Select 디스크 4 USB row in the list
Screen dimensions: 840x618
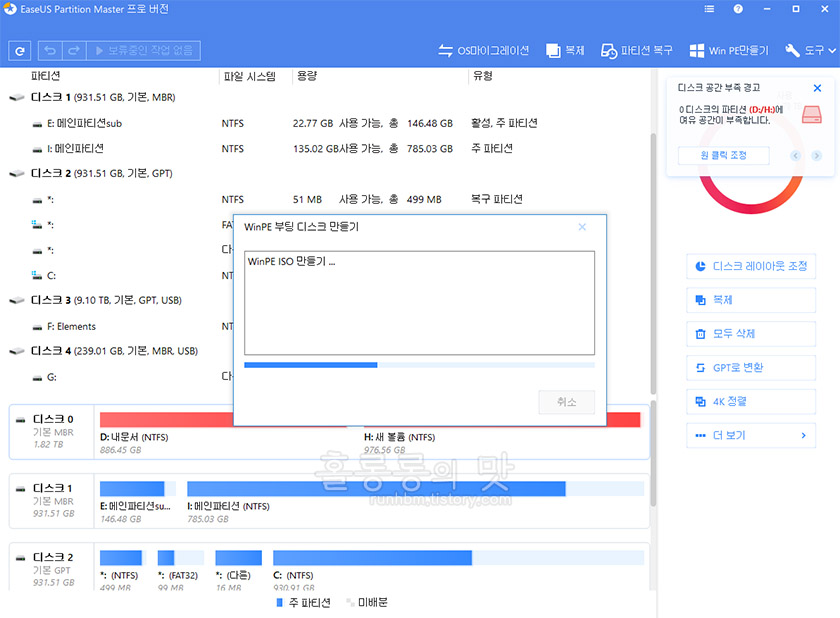tap(121, 351)
